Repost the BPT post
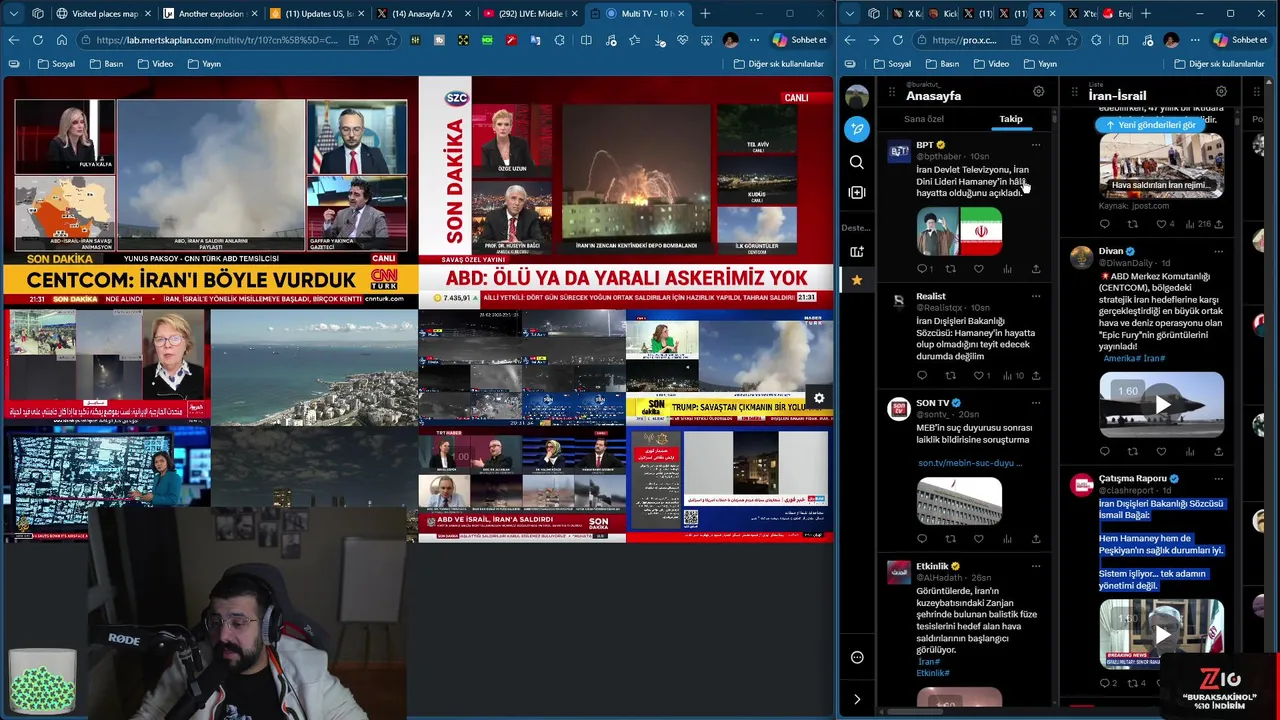This screenshot has height=720, width=1280. click(950, 268)
